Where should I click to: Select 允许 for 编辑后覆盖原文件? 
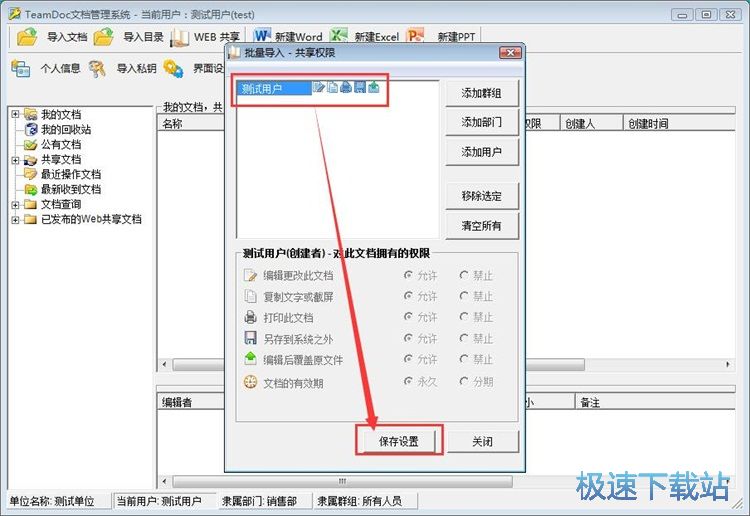point(408,359)
